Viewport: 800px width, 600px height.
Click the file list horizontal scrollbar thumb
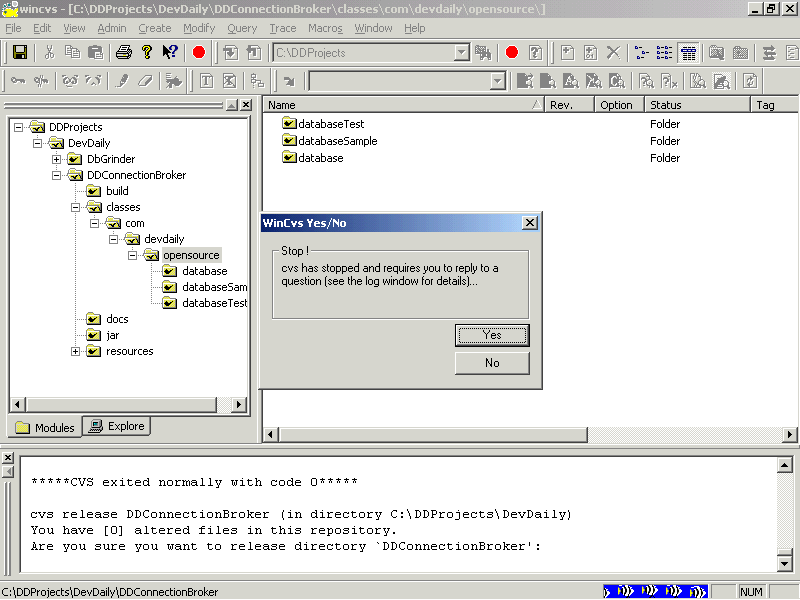[433, 435]
